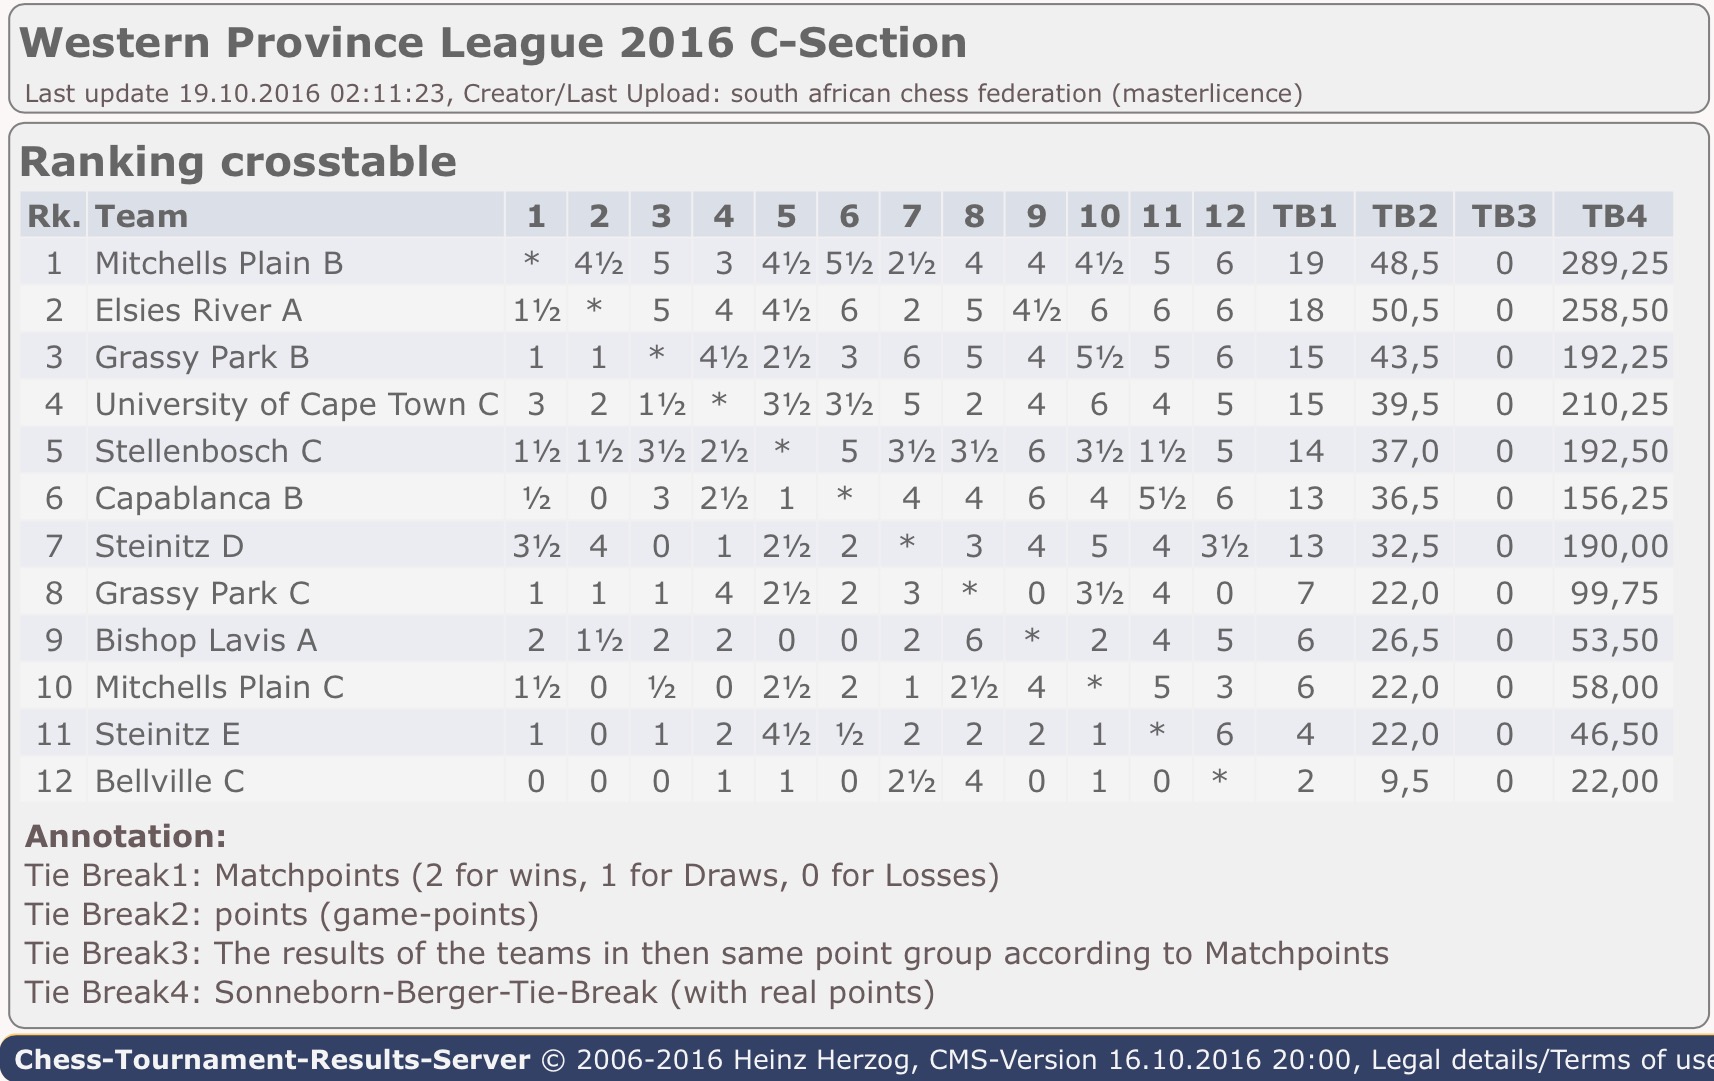
Task: Select the Capablanca B team row
Action: pos(198,498)
